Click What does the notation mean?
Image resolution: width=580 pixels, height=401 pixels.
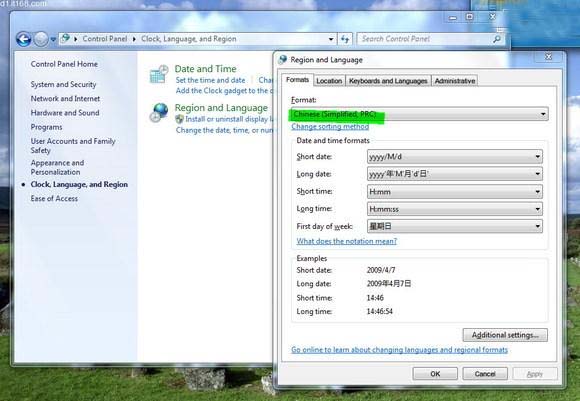click(x=347, y=241)
